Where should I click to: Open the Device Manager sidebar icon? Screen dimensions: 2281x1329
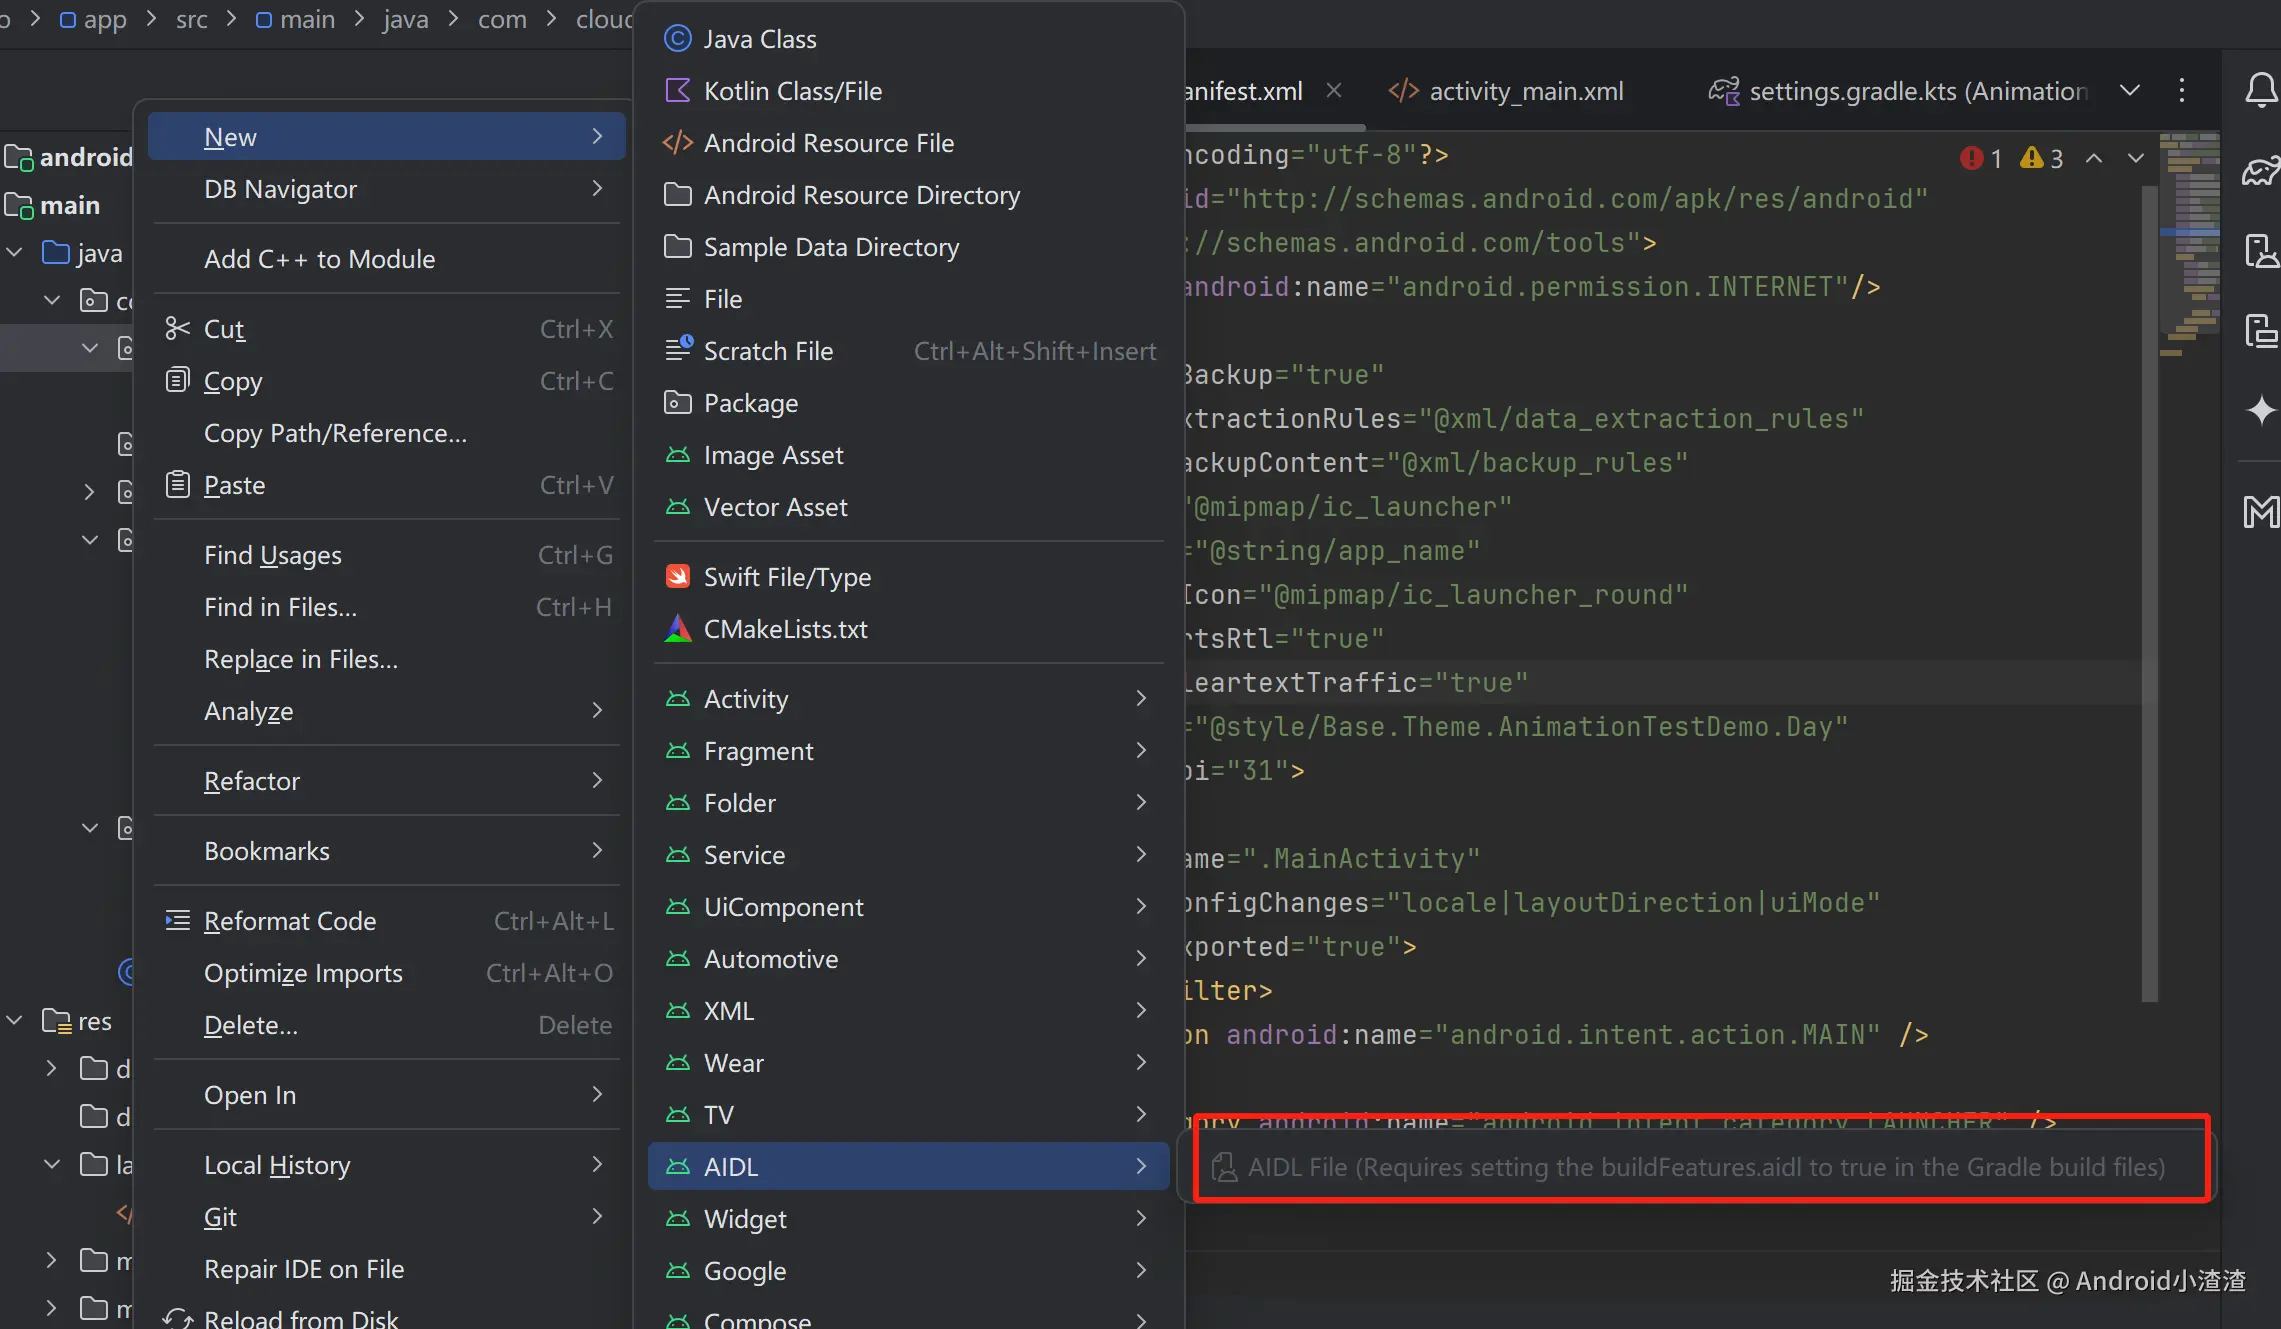tap(2261, 251)
